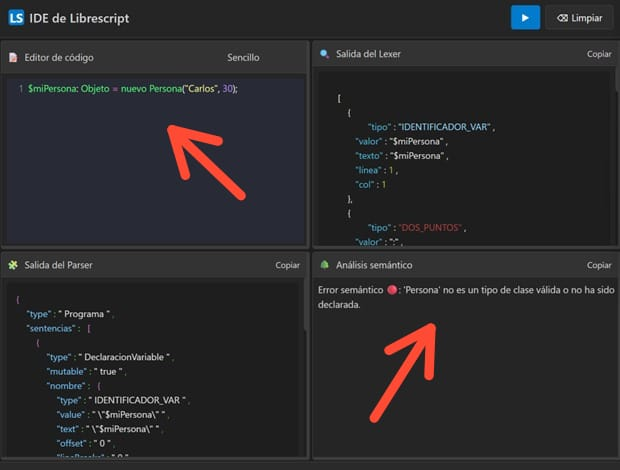
Task: Click the Lexer output panel scrollbar
Action: pos(617,79)
